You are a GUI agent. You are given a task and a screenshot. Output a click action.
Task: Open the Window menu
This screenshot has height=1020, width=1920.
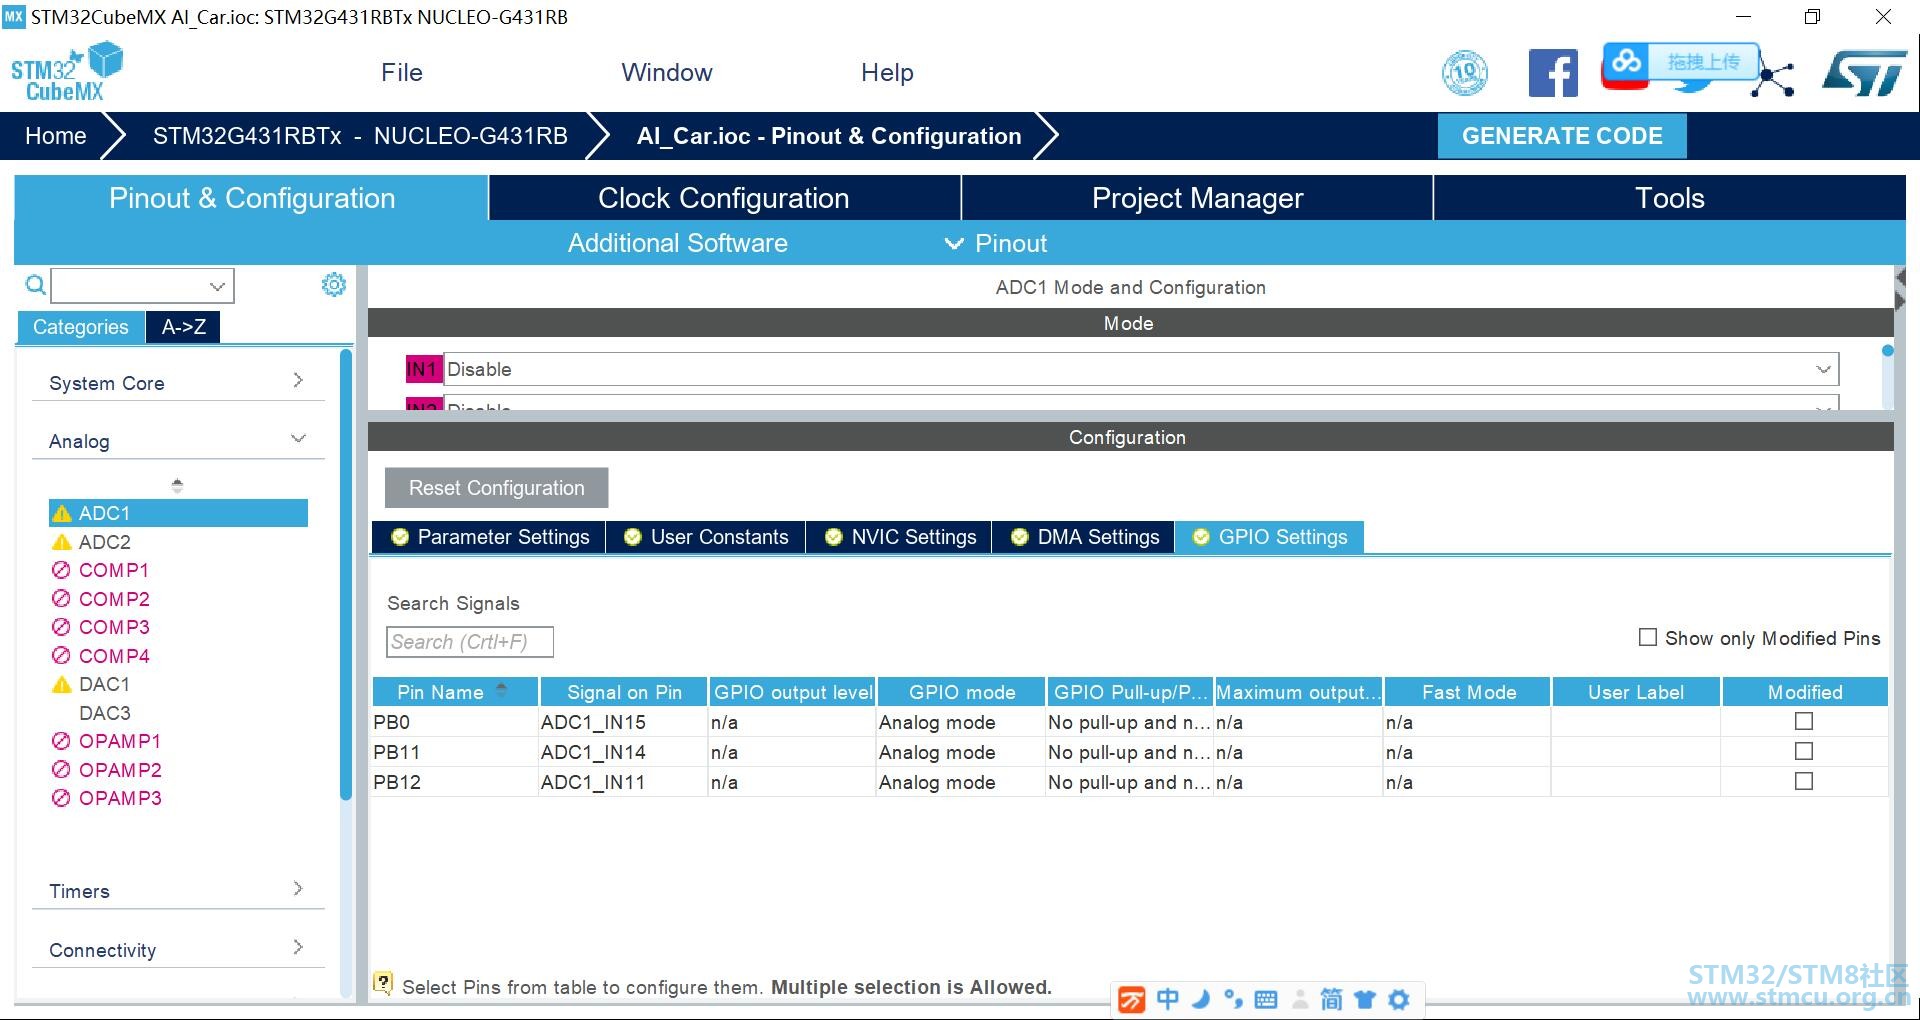coord(667,73)
